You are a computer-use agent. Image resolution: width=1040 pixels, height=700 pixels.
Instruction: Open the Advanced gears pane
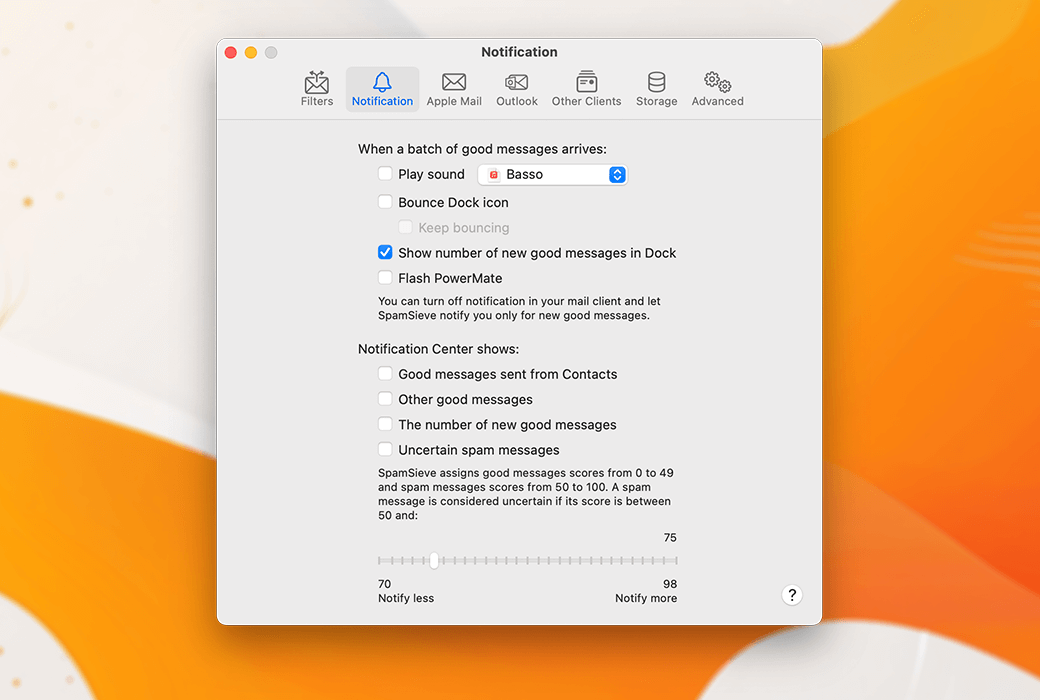coord(717,89)
